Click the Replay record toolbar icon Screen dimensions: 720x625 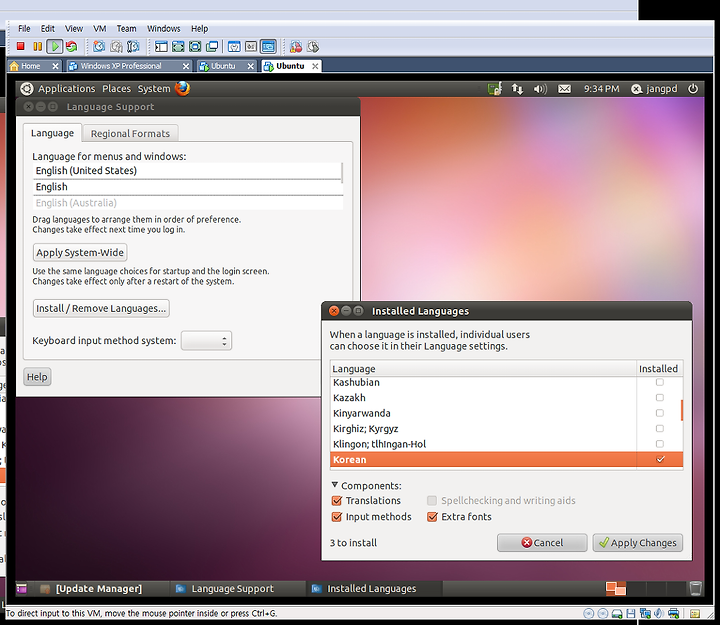pyautogui.click(x=313, y=46)
